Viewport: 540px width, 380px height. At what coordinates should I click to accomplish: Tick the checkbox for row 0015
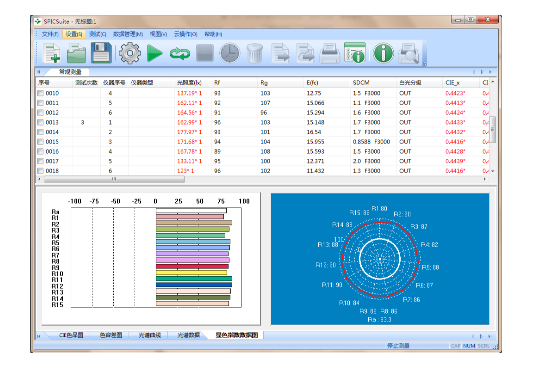pos(40,142)
